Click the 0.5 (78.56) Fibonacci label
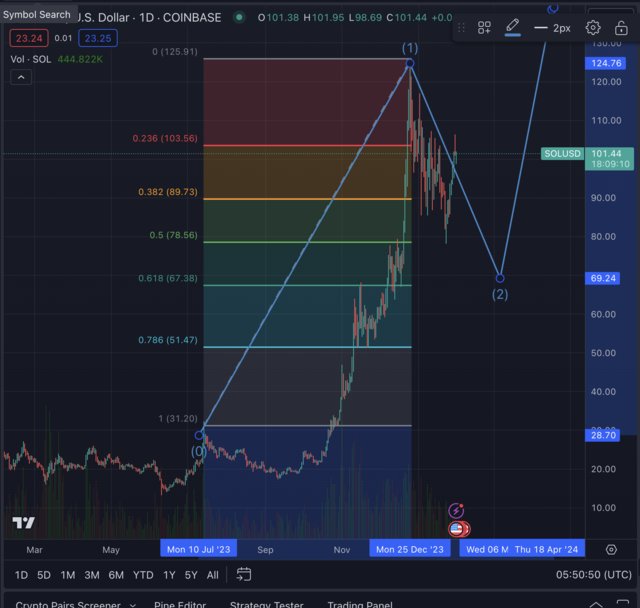 173,235
